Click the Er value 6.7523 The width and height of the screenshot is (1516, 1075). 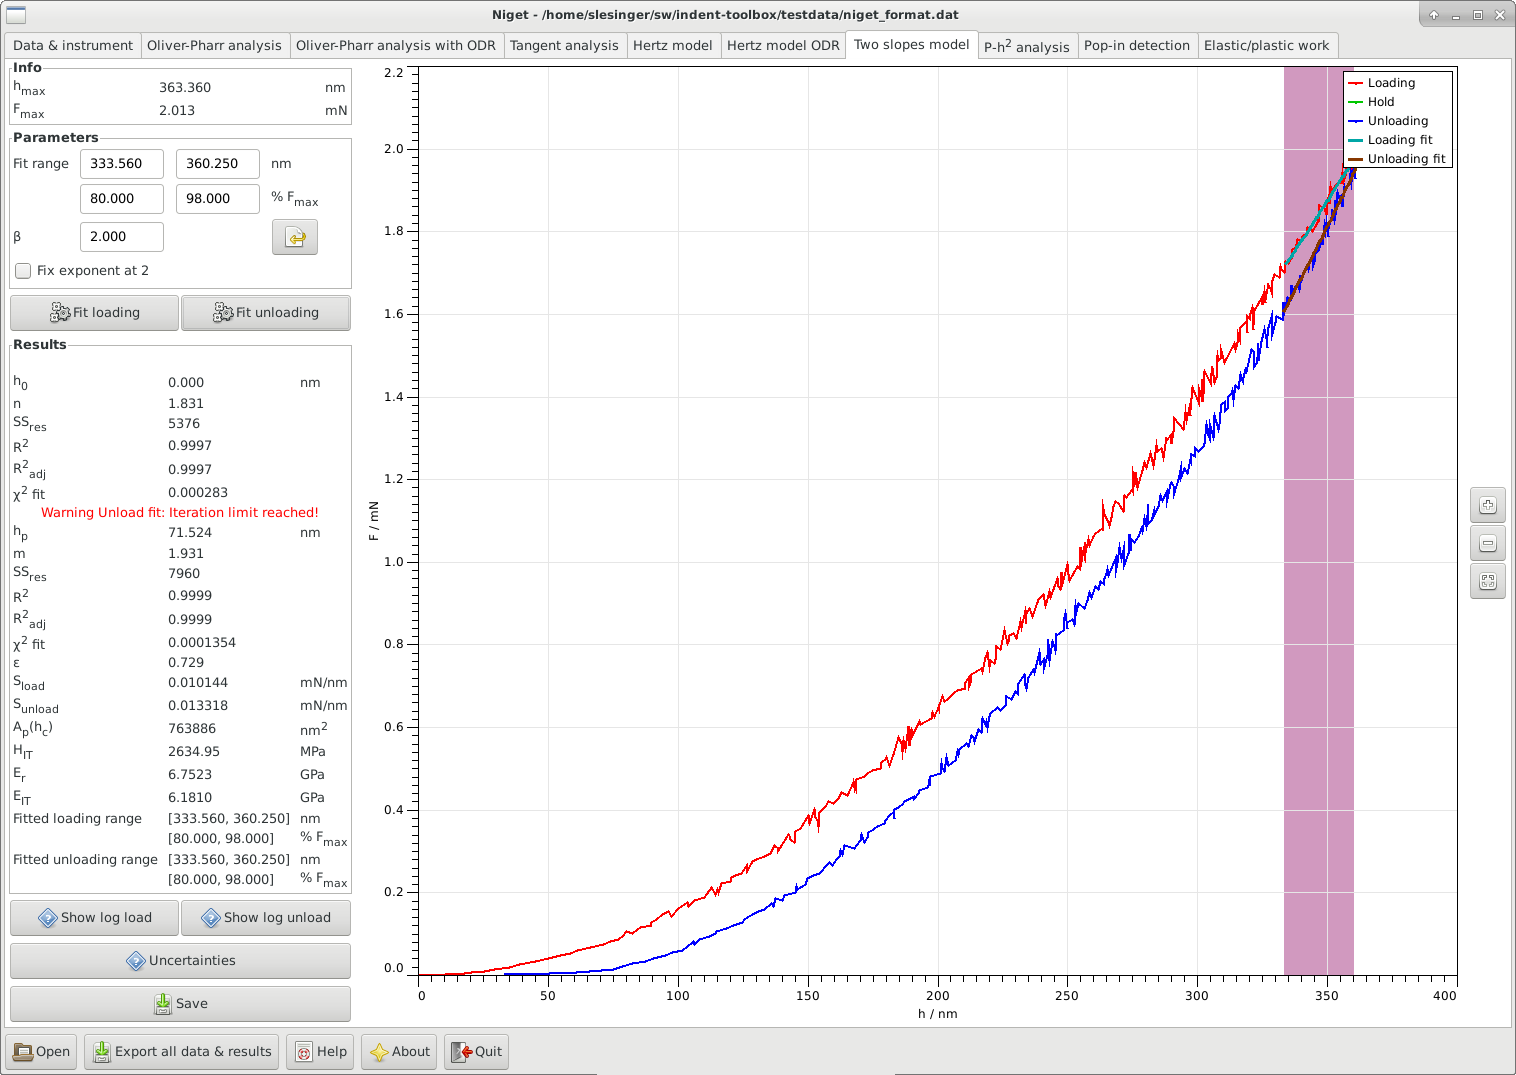(190, 775)
